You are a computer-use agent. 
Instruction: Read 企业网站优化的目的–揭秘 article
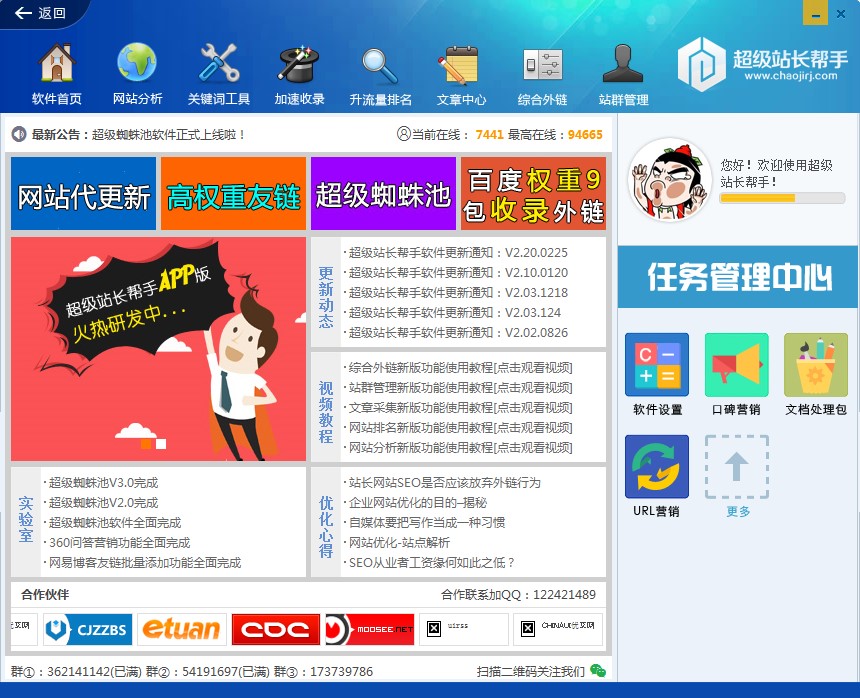click(x=418, y=503)
